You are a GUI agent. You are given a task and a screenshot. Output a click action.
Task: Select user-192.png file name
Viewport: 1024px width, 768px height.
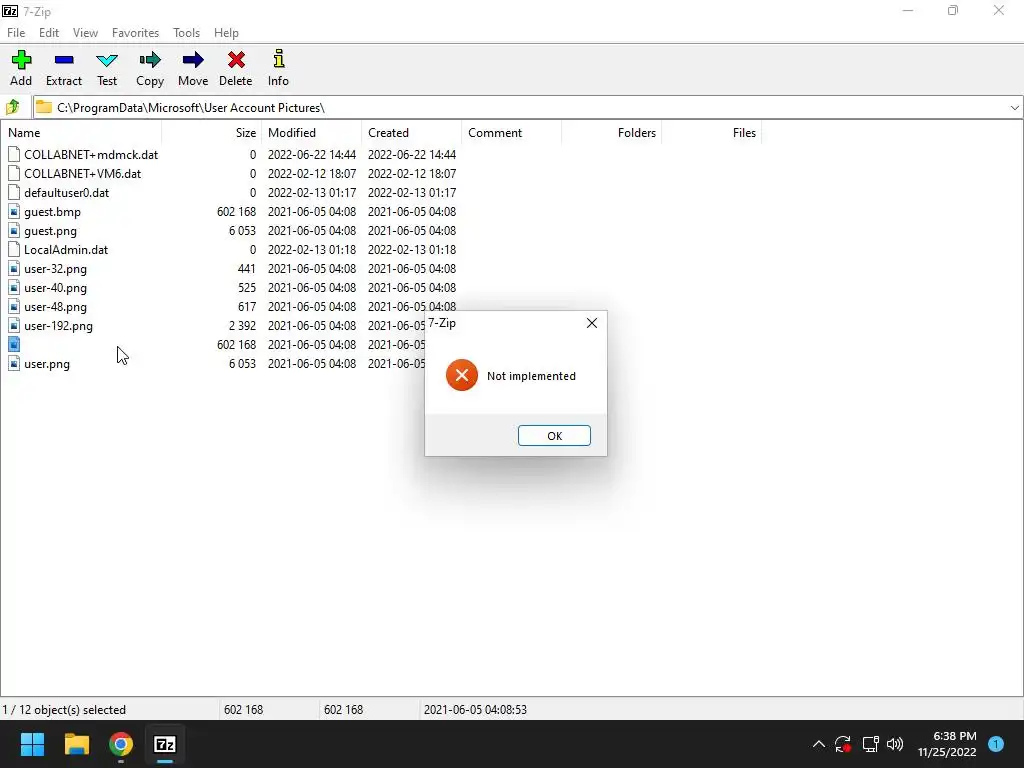[58, 325]
